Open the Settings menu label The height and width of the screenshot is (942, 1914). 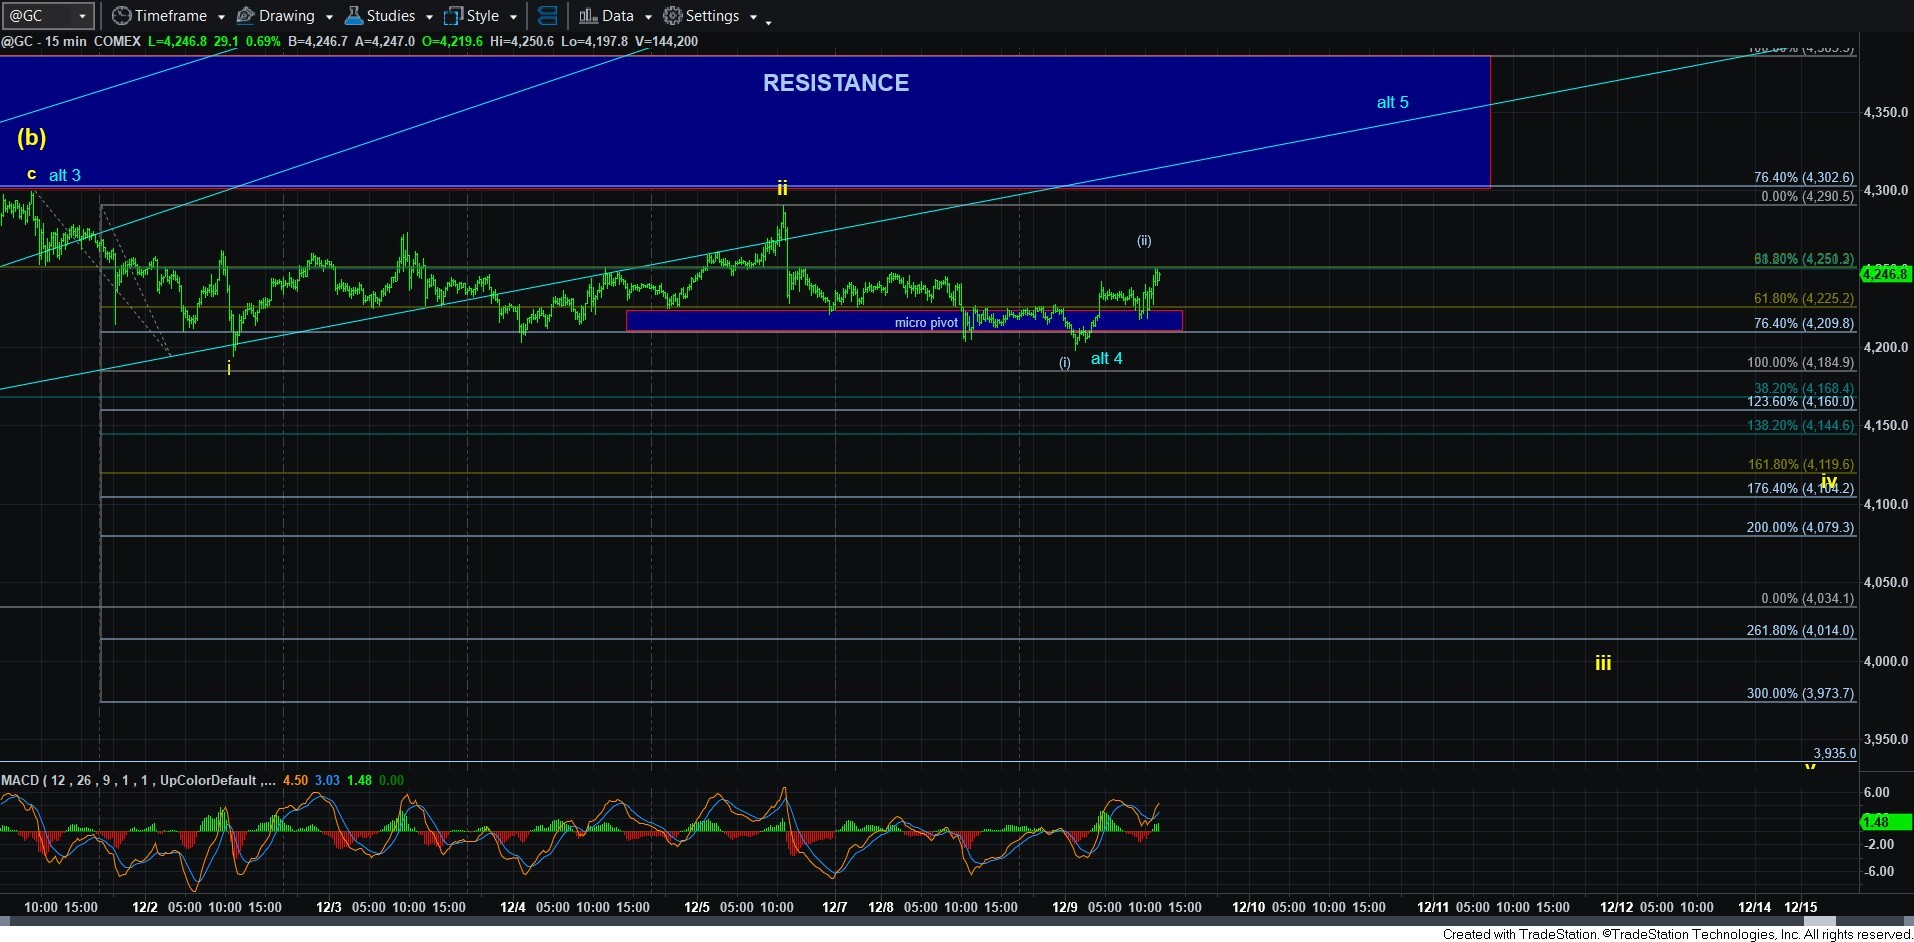(712, 16)
